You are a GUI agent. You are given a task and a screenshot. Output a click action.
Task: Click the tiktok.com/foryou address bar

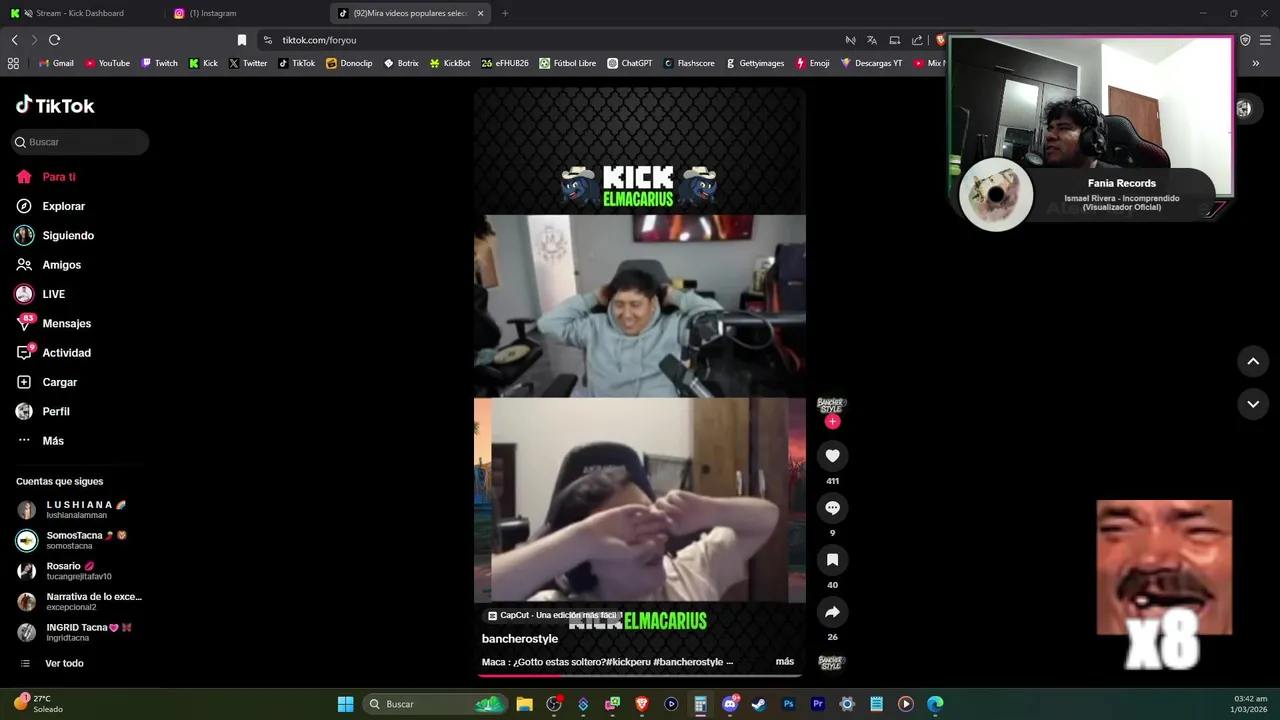click(550, 40)
